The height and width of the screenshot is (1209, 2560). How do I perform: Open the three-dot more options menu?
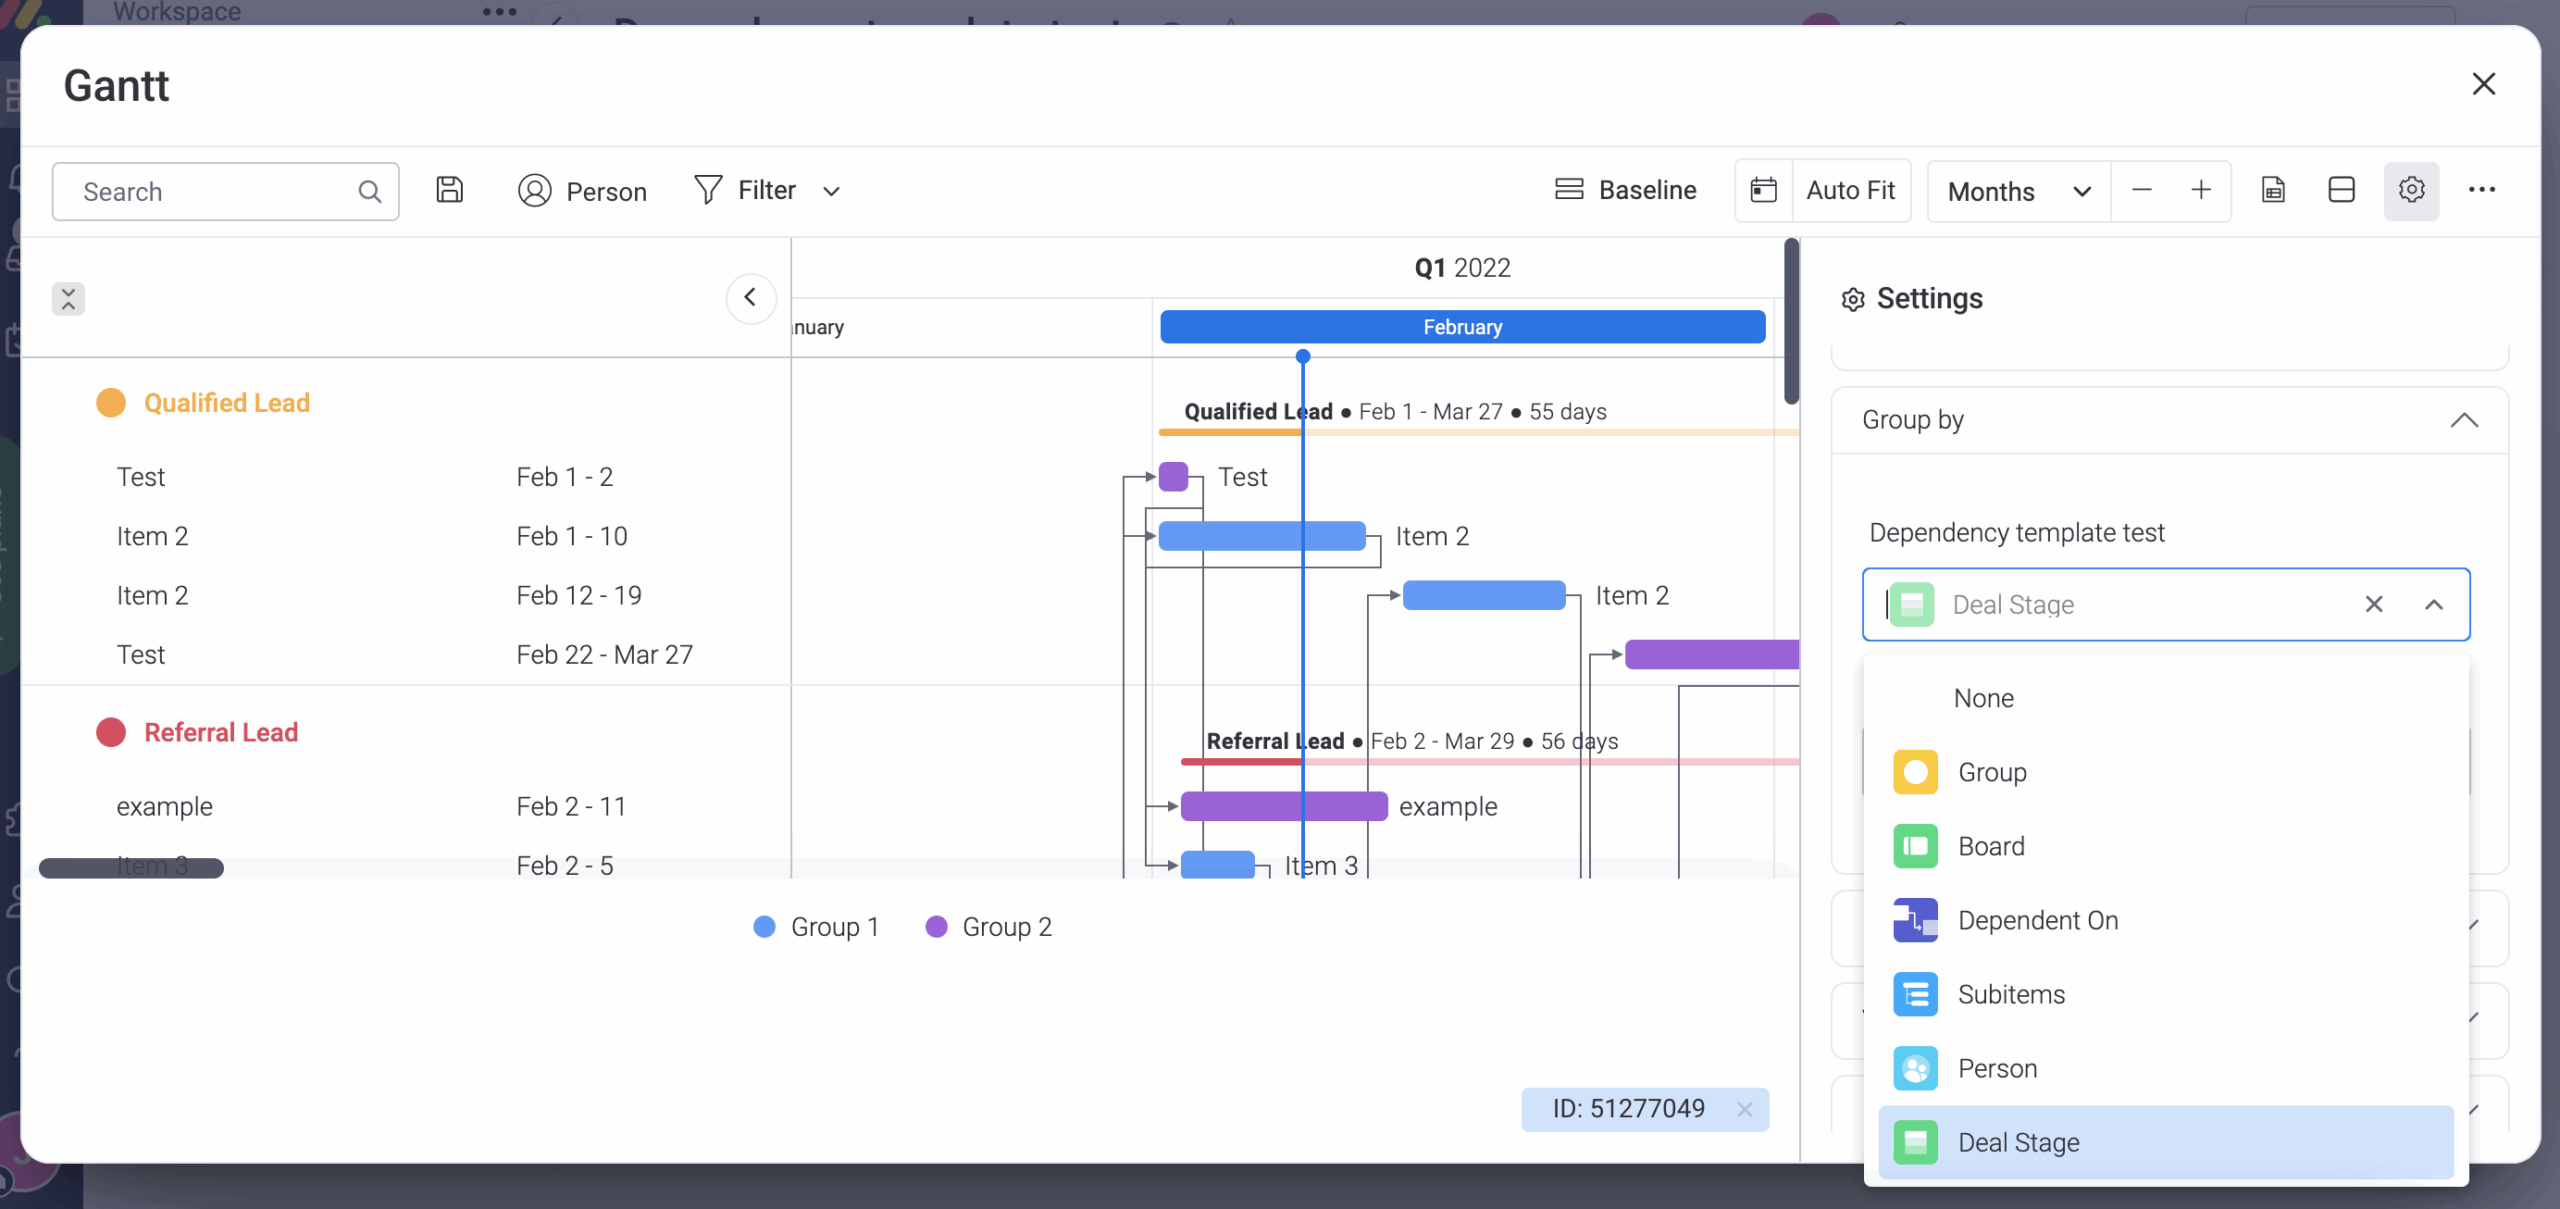(2481, 190)
